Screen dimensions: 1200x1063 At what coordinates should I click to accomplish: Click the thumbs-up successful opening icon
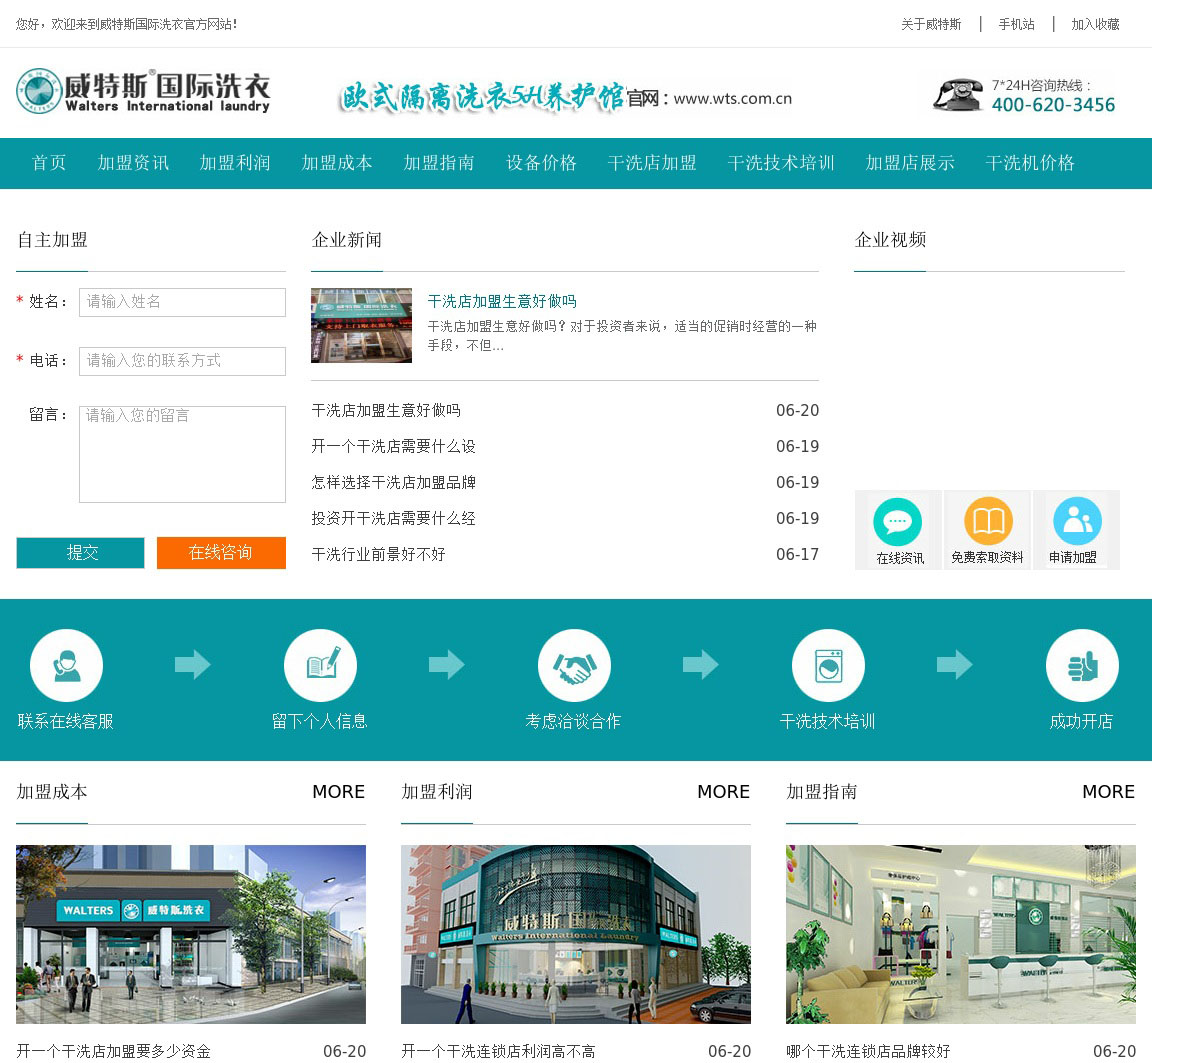click(1082, 666)
